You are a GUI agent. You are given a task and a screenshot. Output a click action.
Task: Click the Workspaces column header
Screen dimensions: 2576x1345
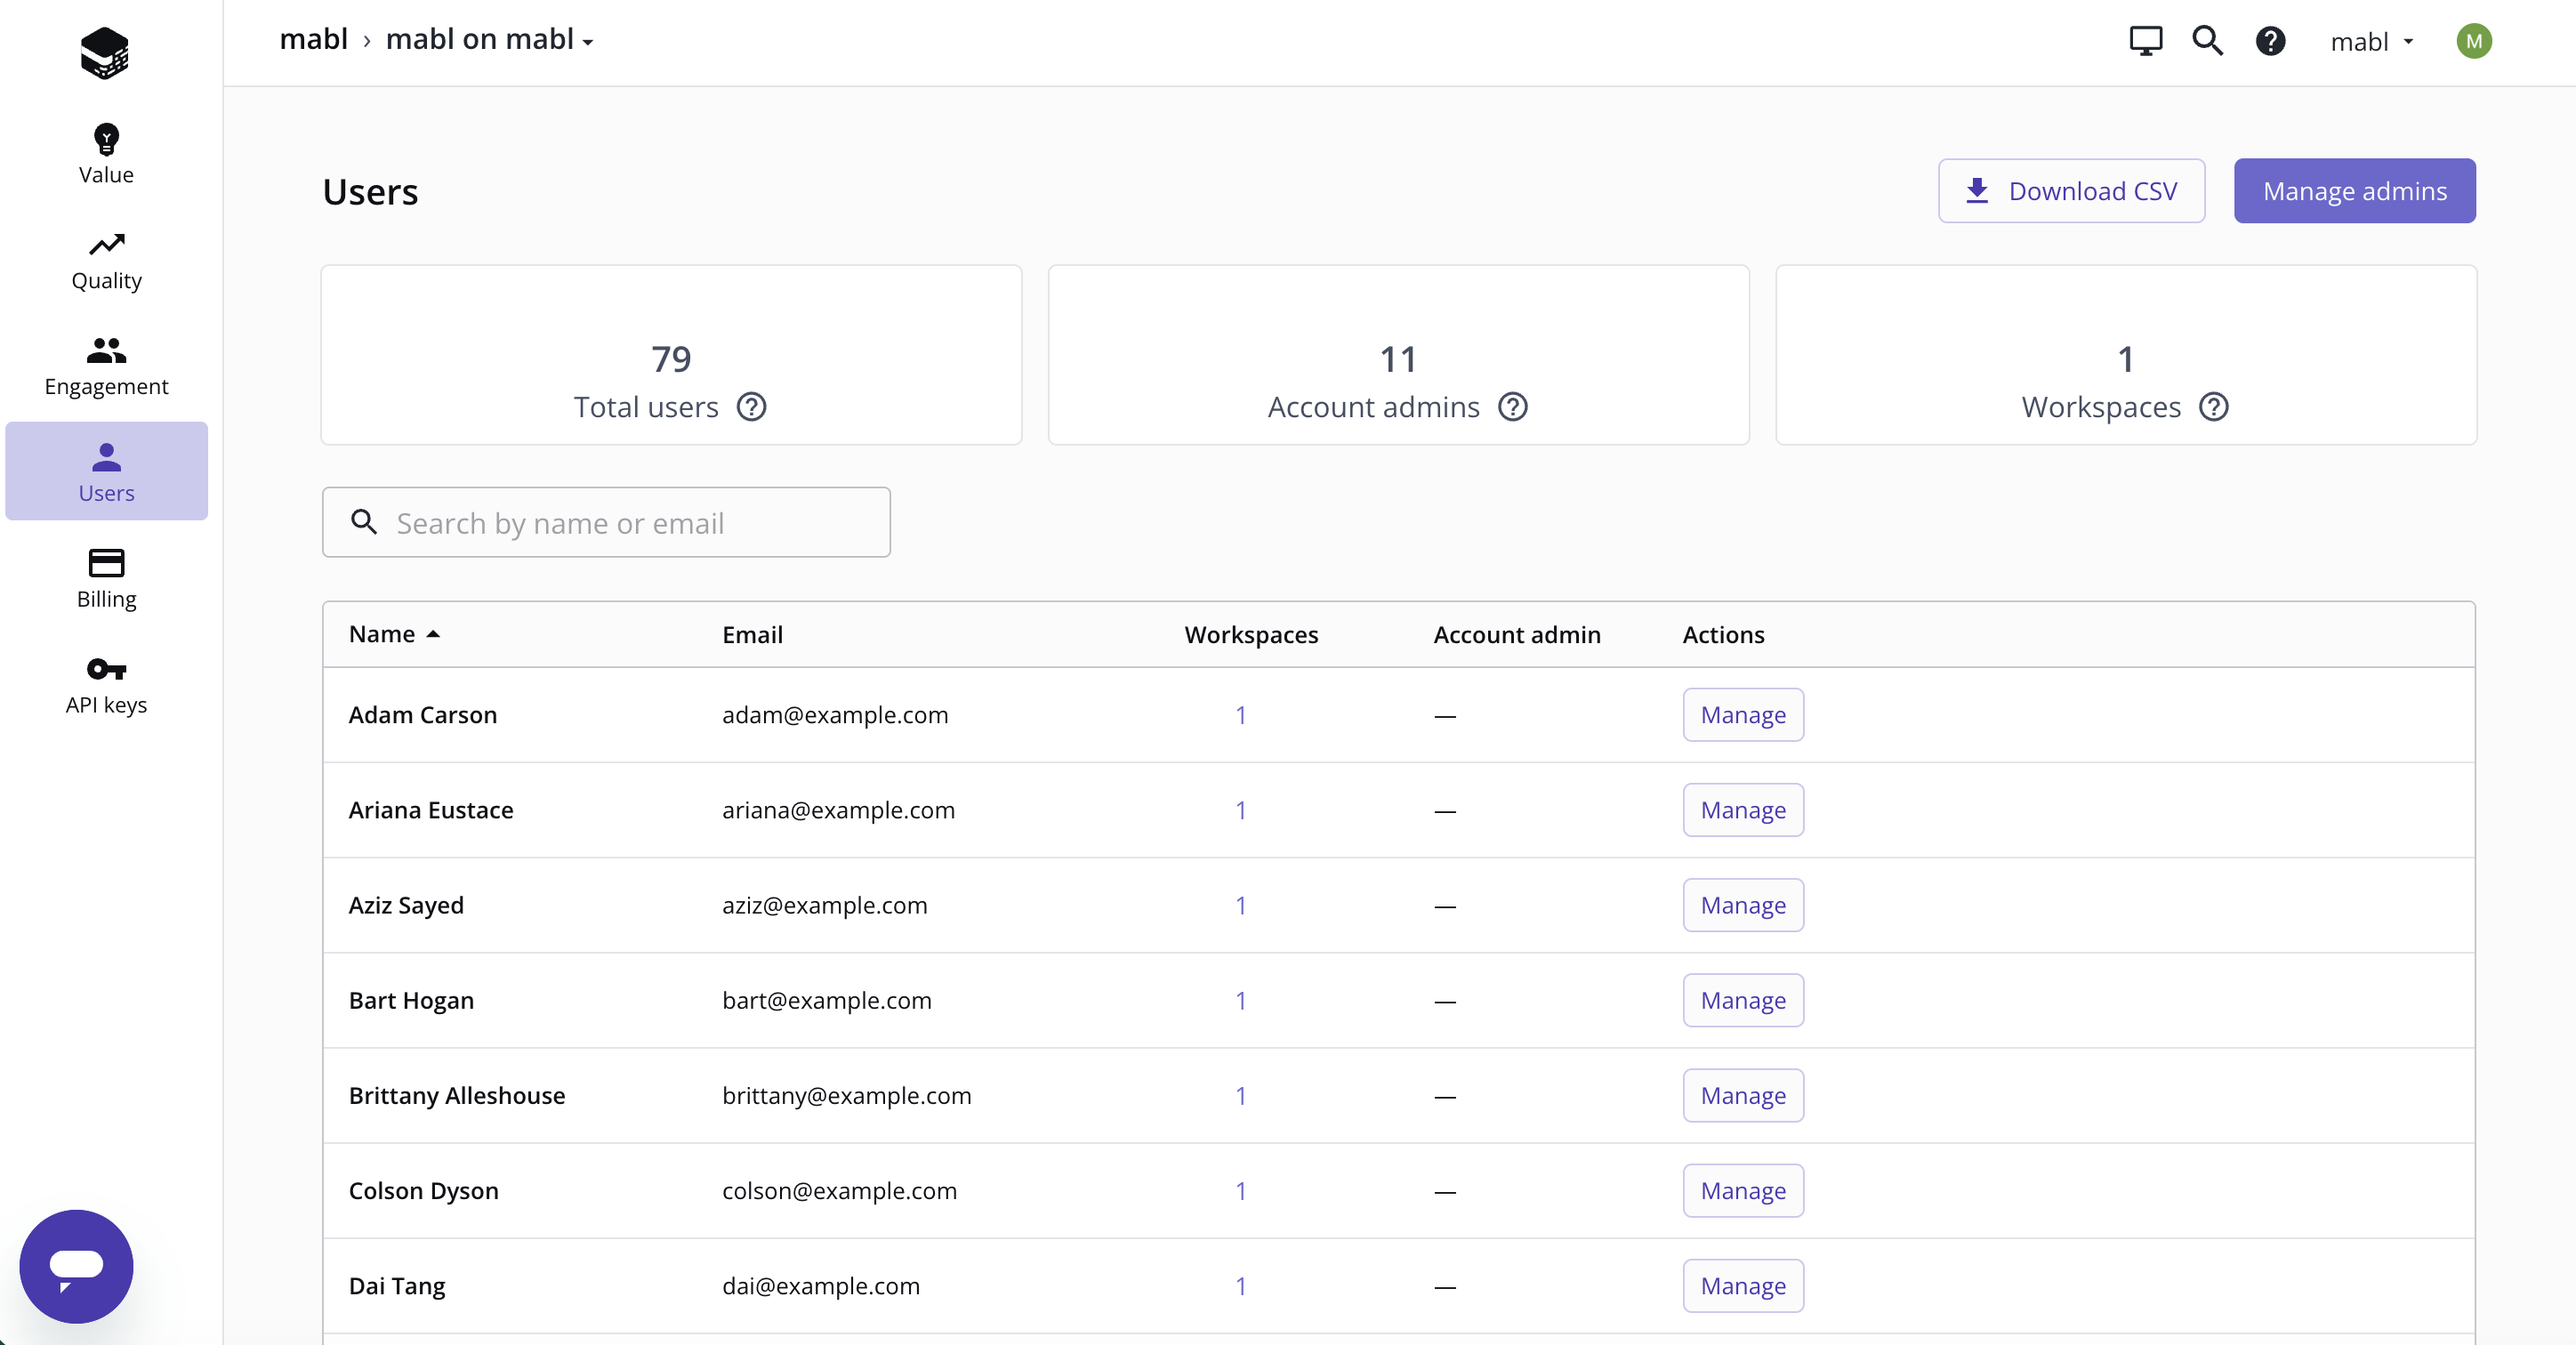pyautogui.click(x=1251, y=634)
